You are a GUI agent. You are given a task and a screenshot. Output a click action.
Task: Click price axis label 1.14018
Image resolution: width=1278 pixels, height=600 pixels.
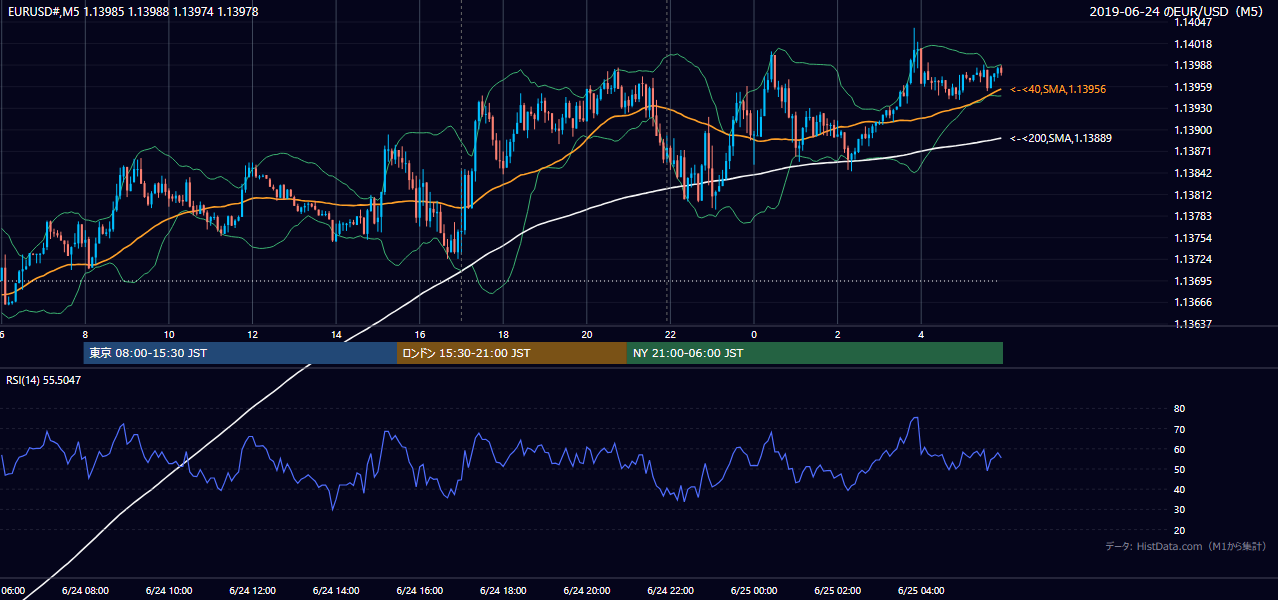pyautogui.click(x=1193, y=44)
